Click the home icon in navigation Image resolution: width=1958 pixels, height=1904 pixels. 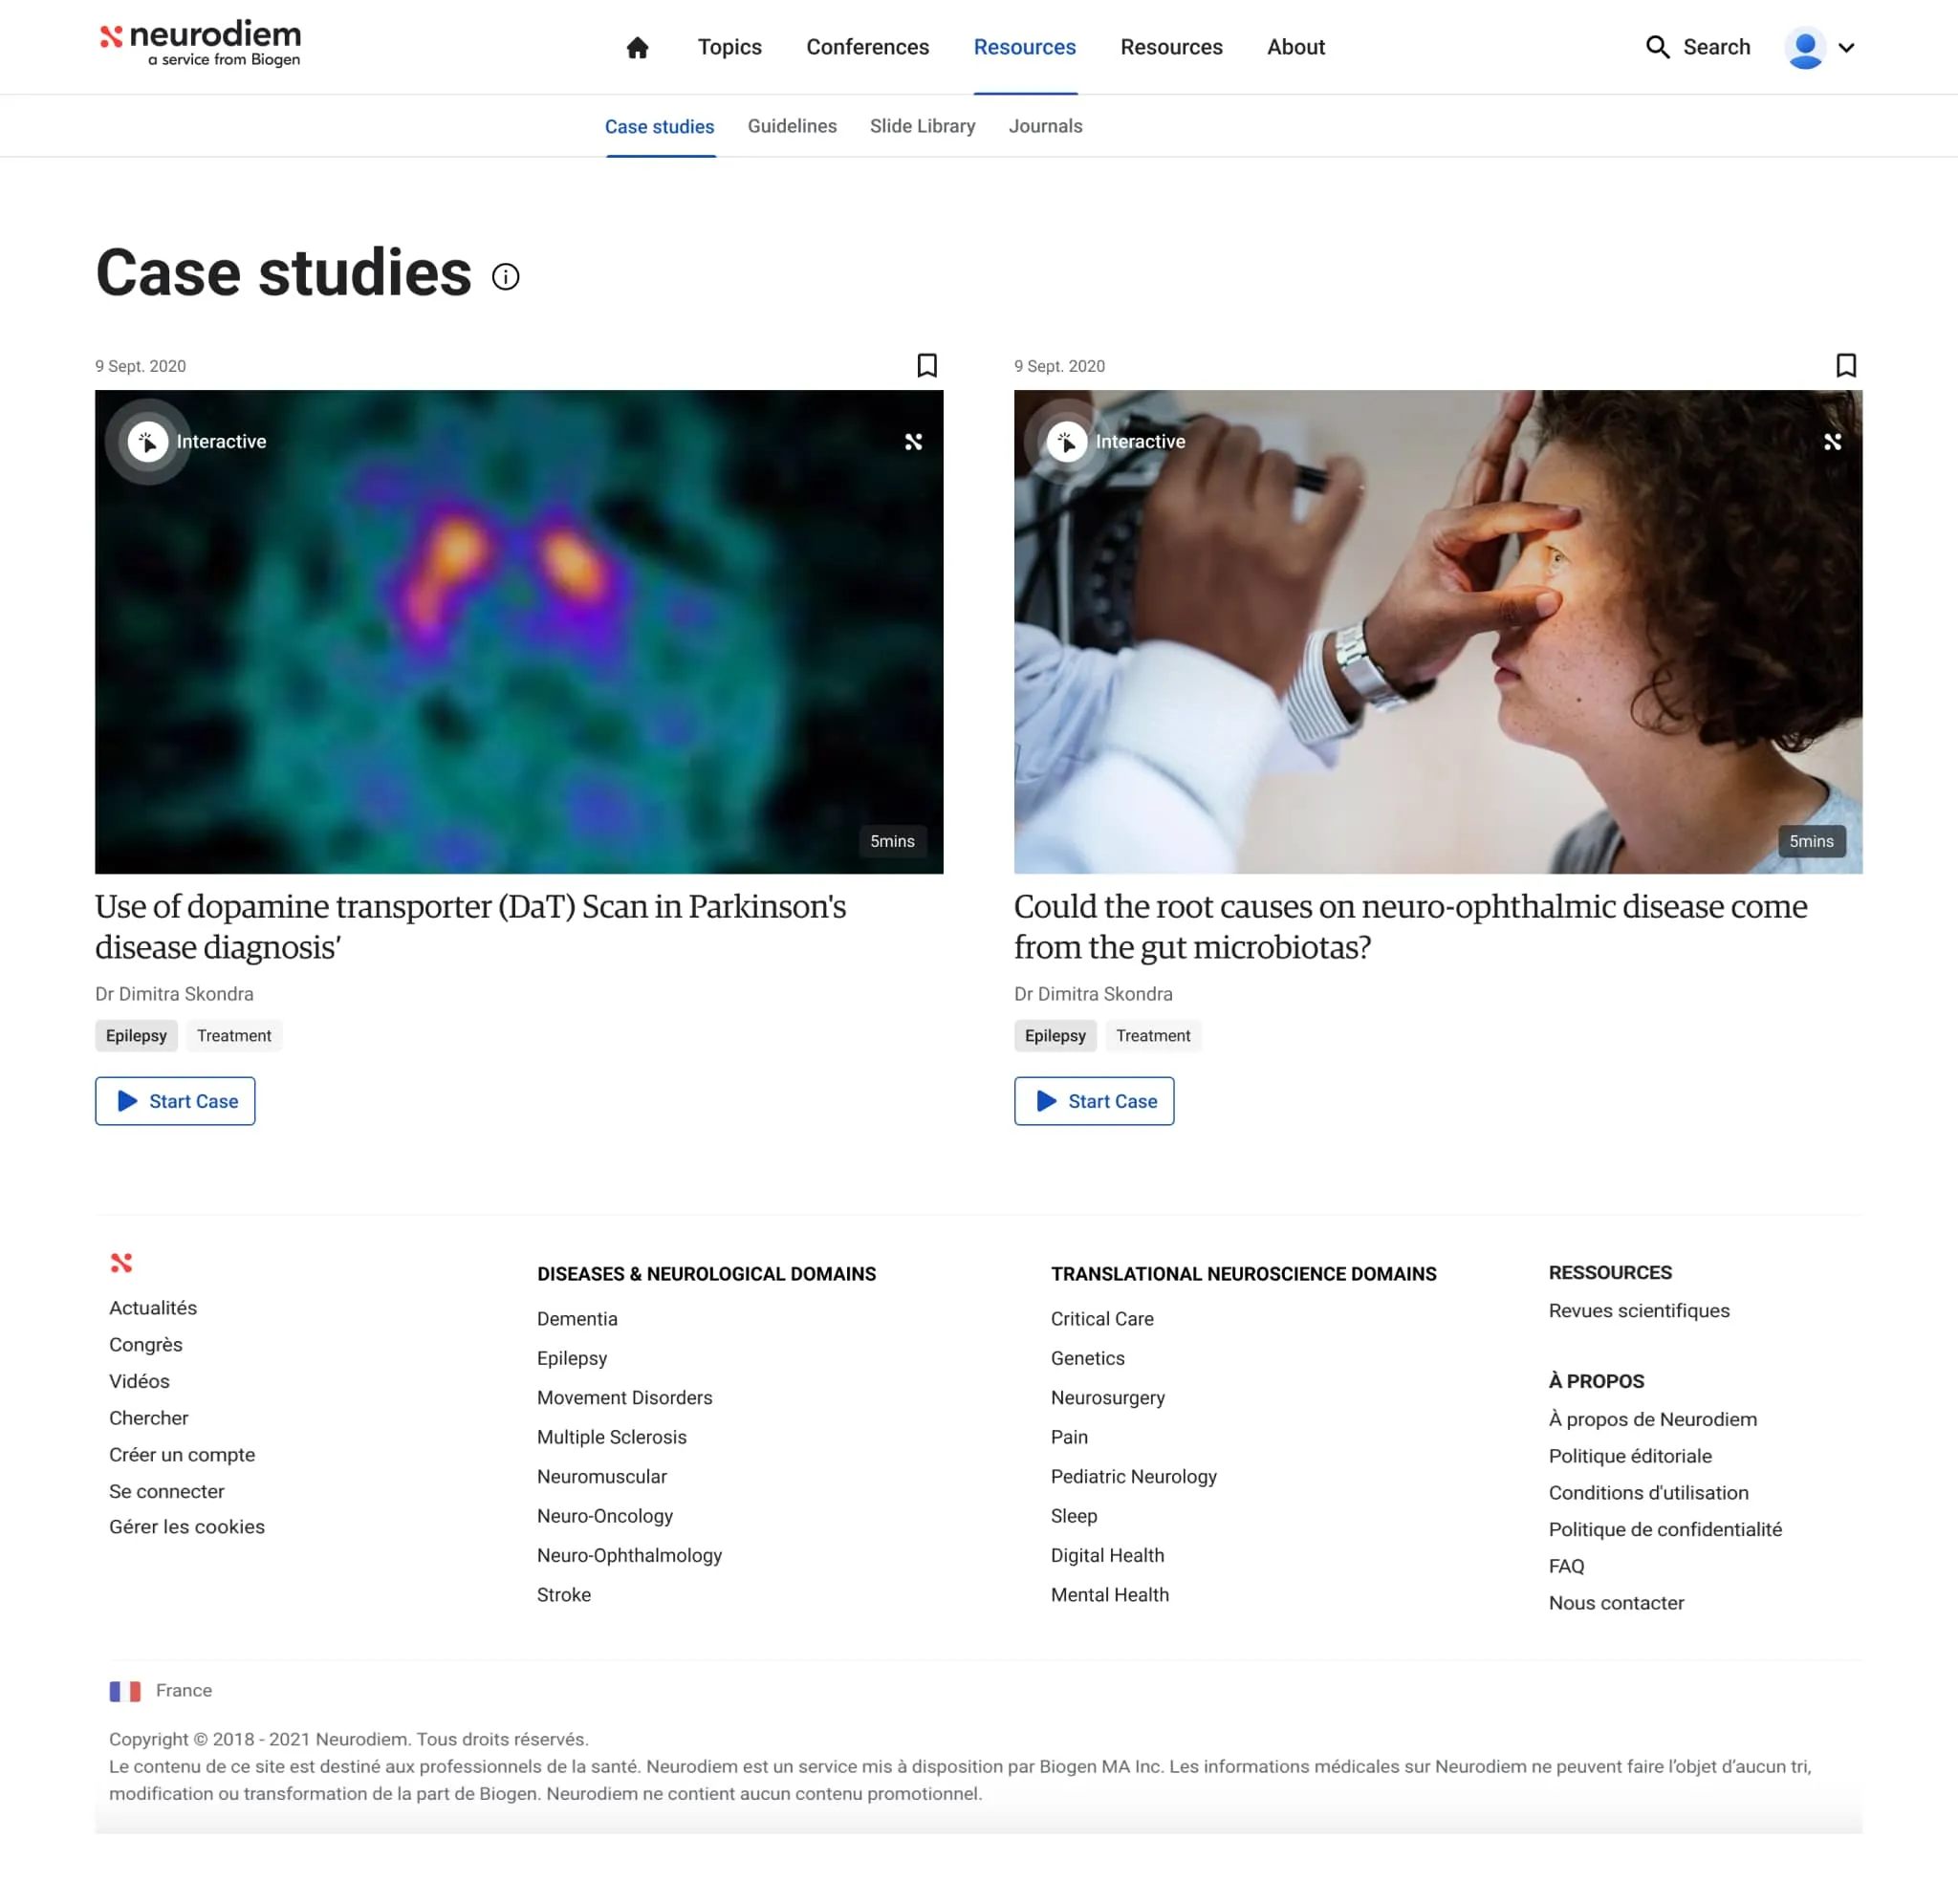pyautogui.click(x=637, y=47)
